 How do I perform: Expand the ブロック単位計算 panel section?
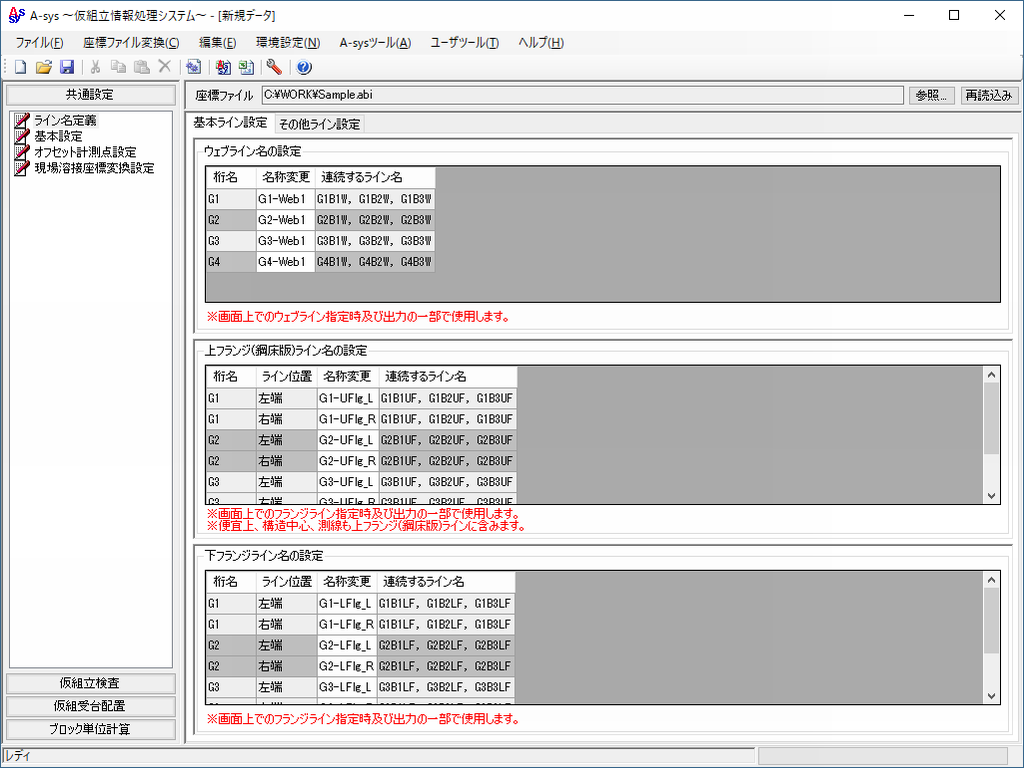[90, 729]
